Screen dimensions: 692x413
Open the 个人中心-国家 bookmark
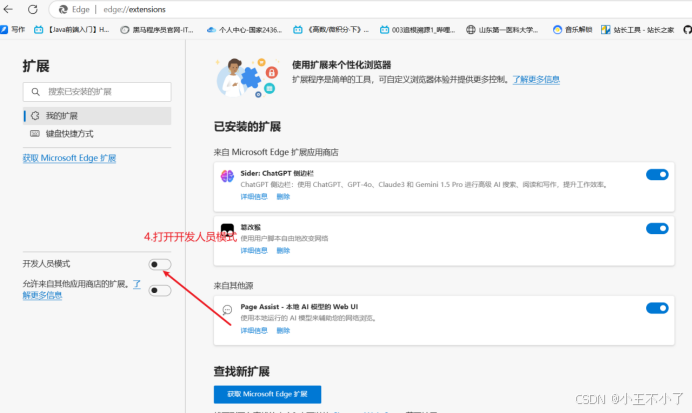[x=244, y=30]
